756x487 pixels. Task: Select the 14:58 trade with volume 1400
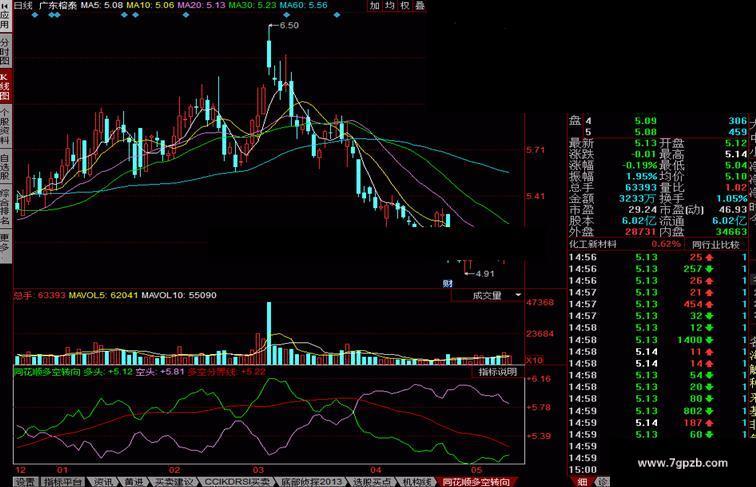click(x=658, y=340)
